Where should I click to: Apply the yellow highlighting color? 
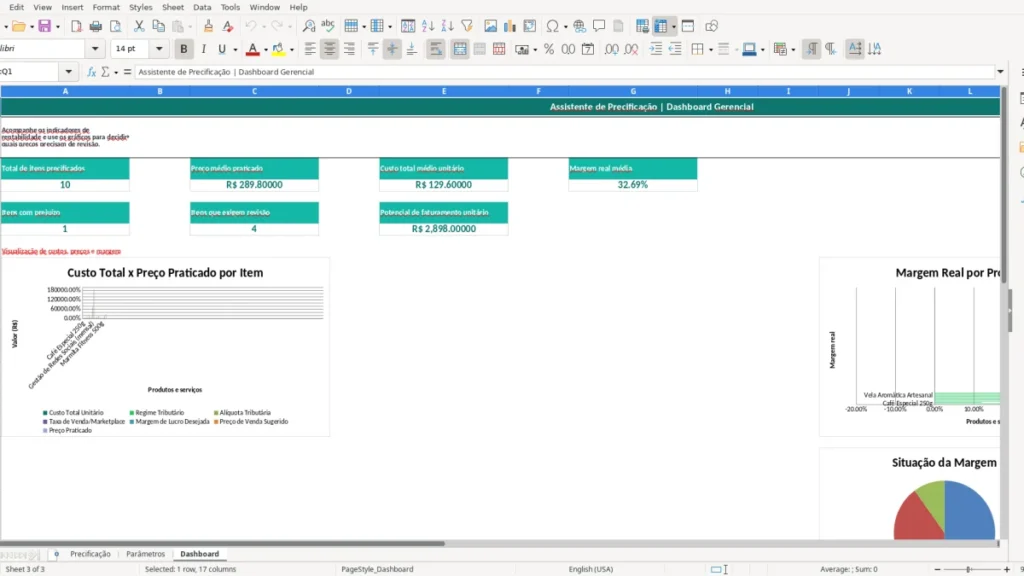[x=278, y=49]
